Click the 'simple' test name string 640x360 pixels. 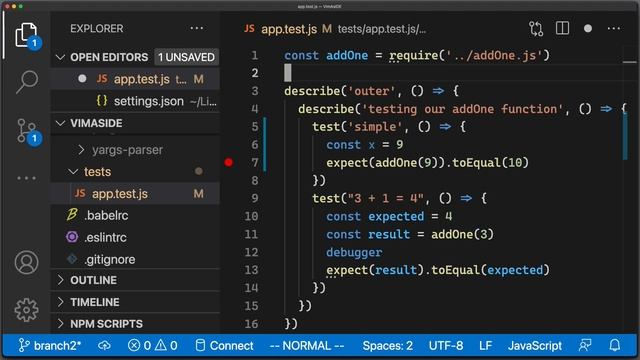(375, 127)
